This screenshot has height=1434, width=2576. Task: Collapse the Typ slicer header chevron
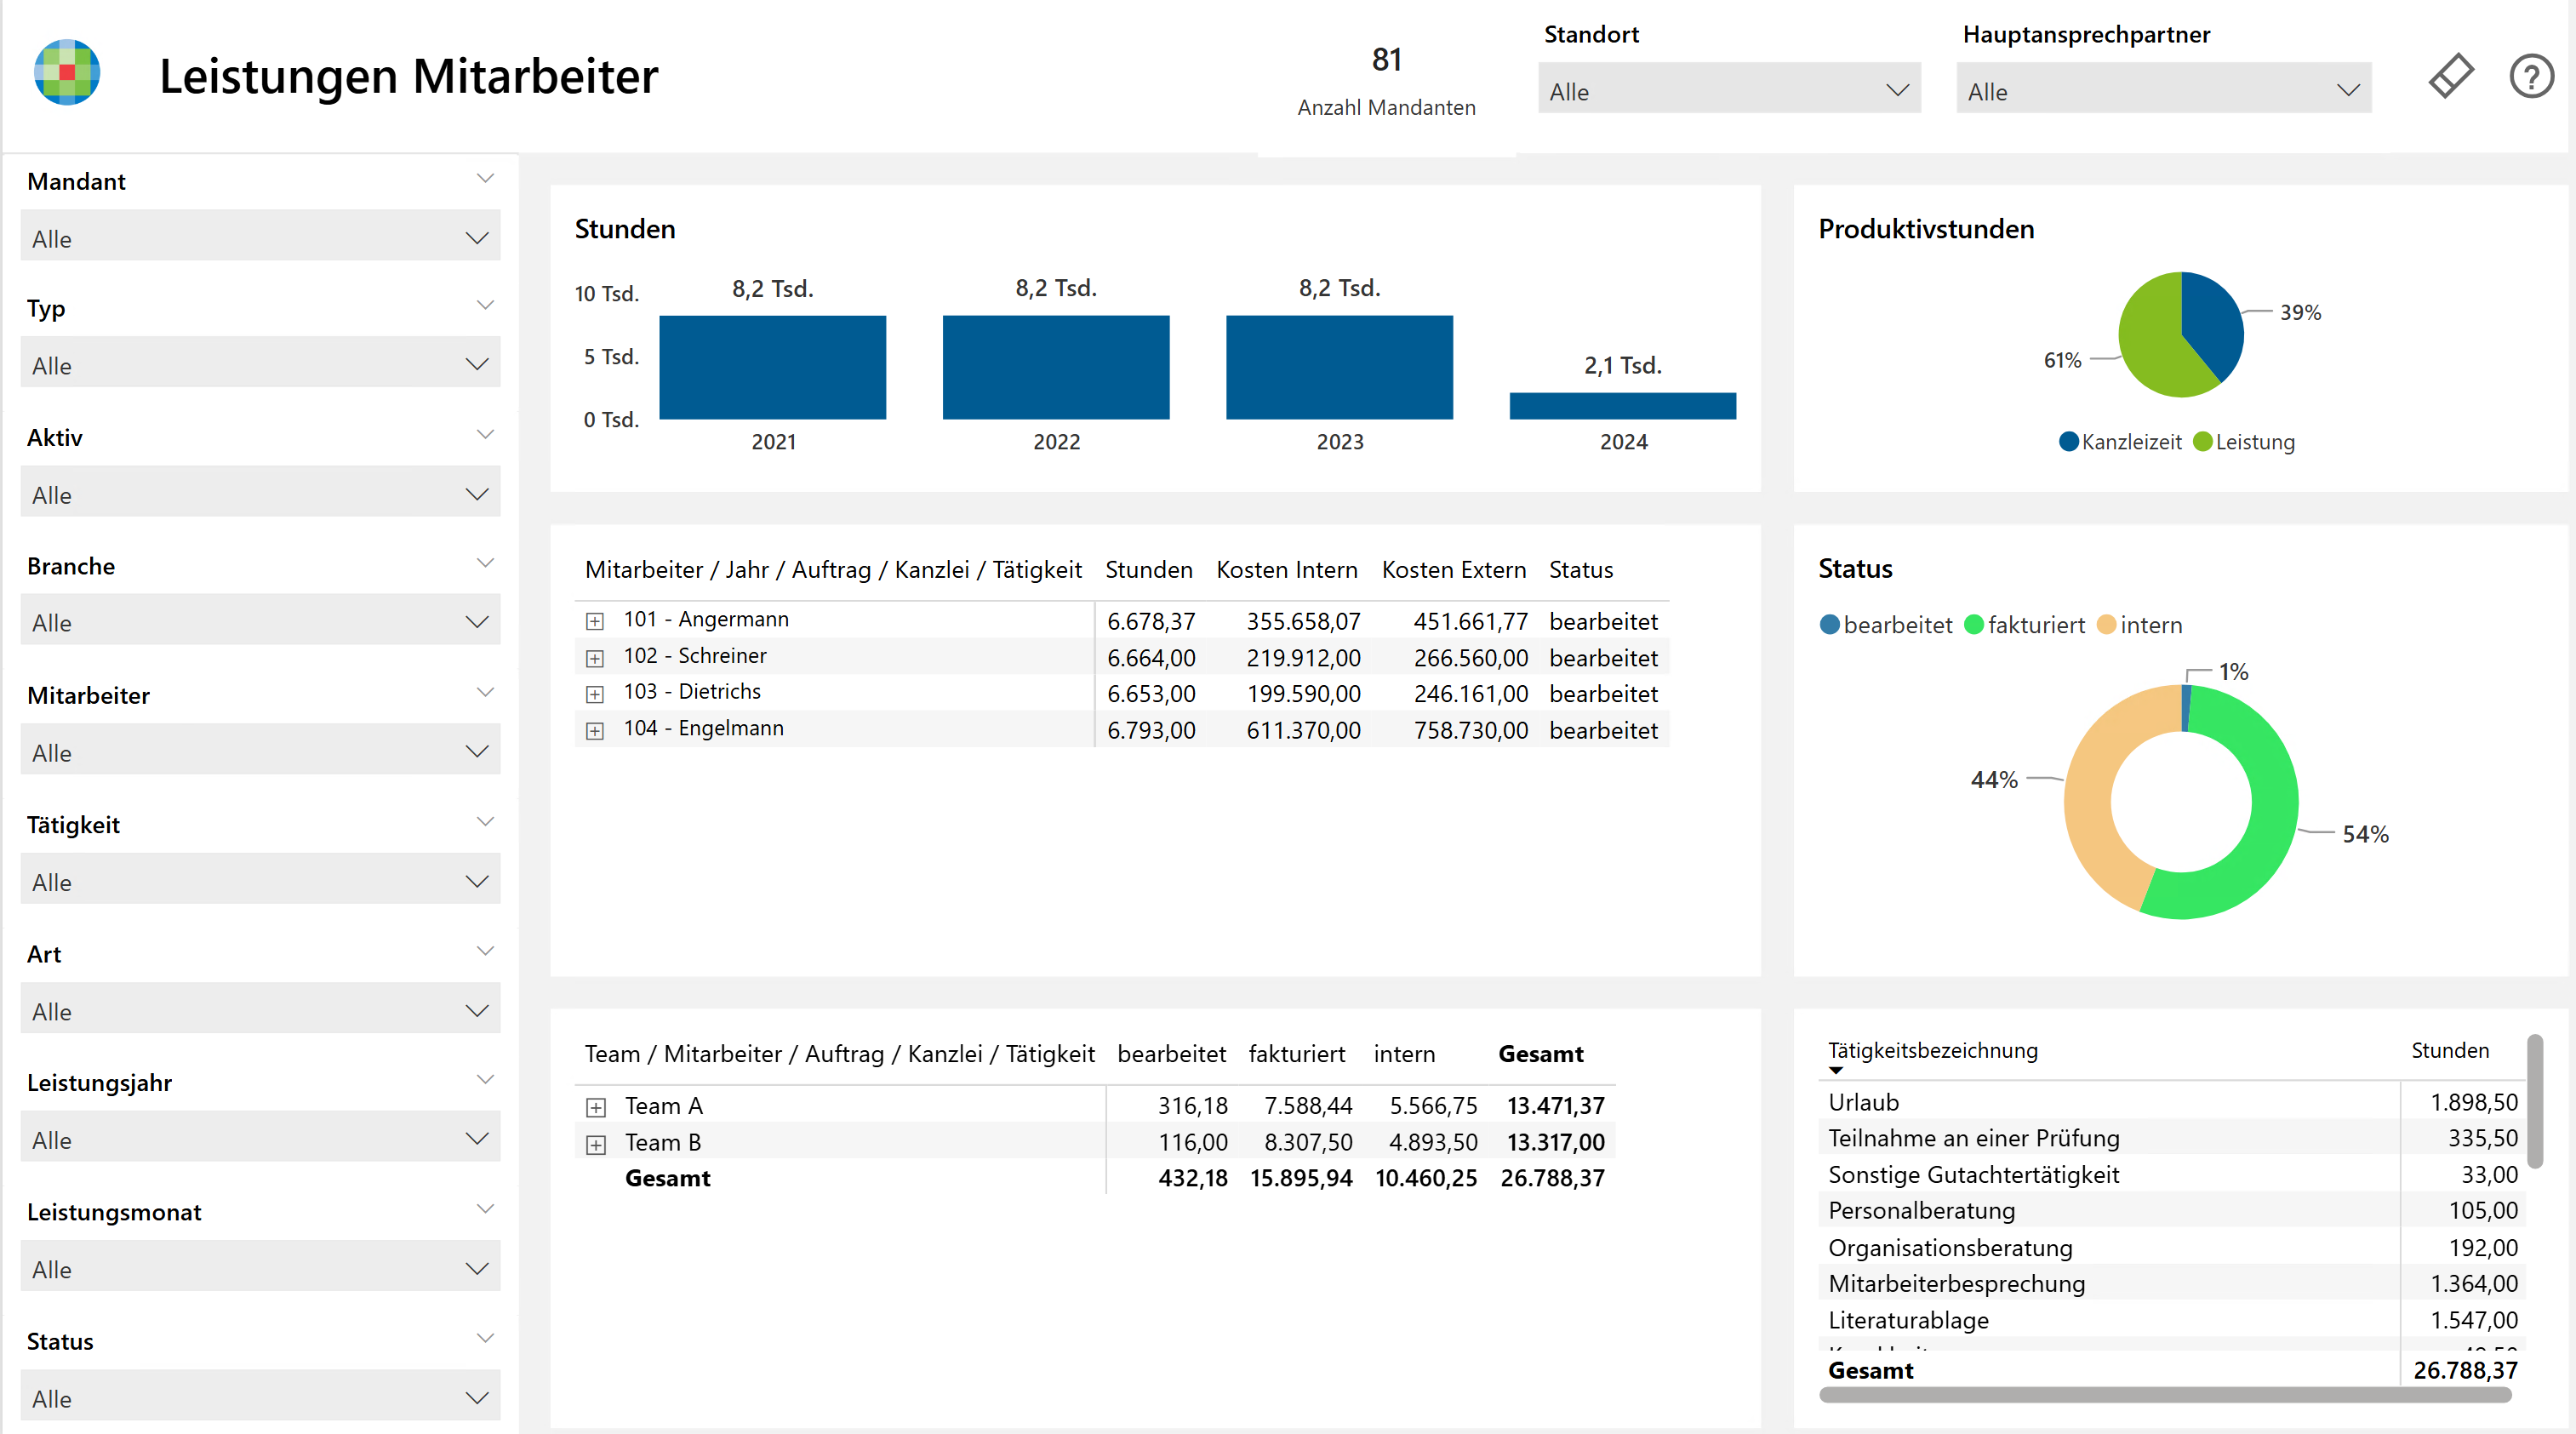[x=485, y=306]
